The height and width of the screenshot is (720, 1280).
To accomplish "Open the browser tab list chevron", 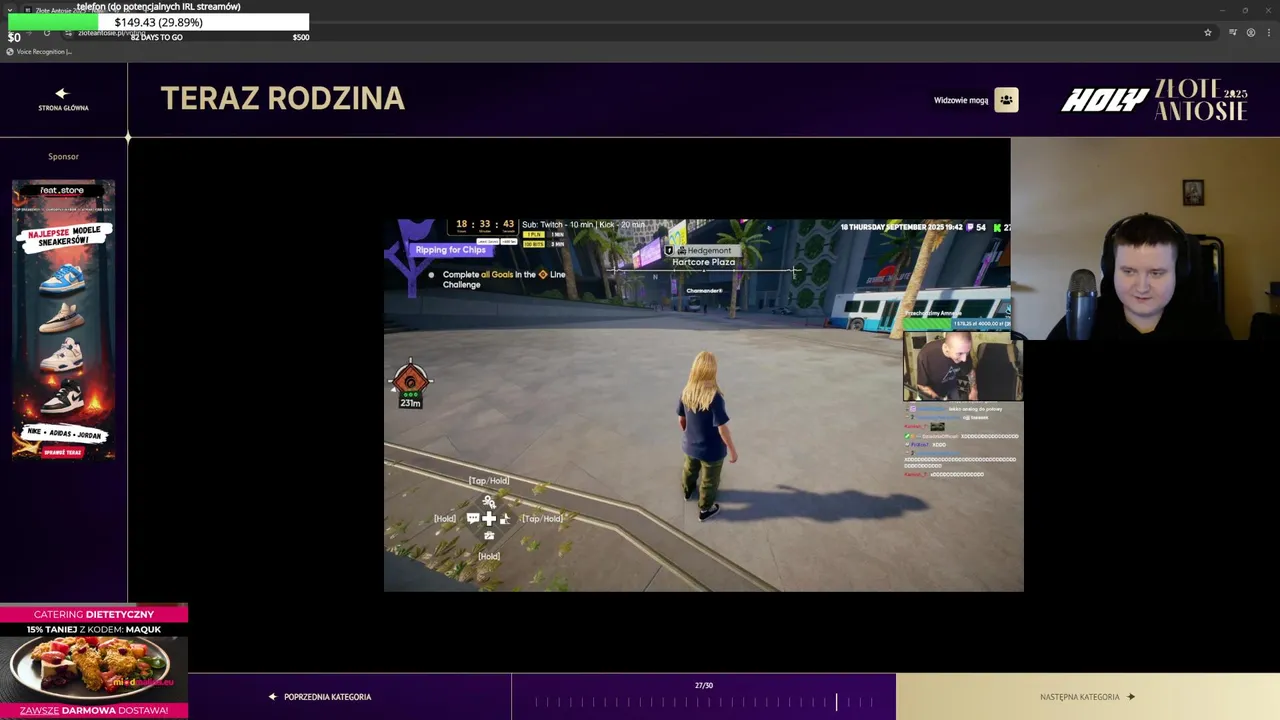I will point(10,10).
